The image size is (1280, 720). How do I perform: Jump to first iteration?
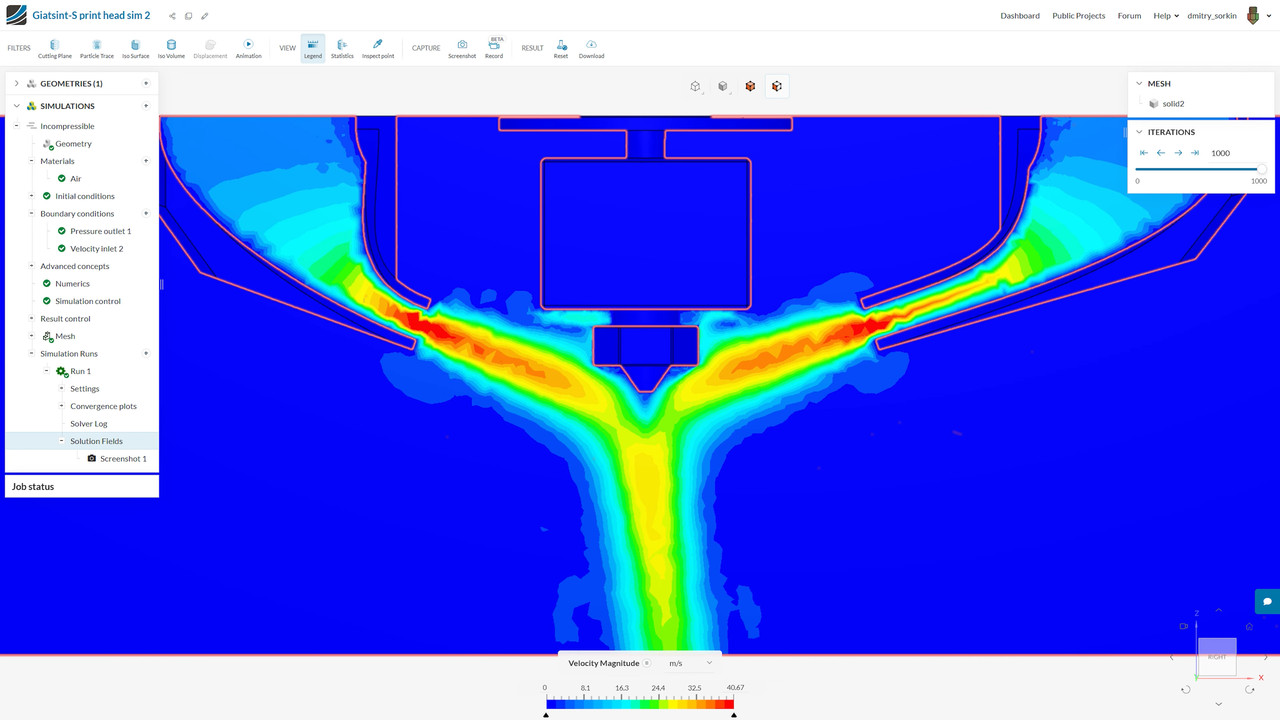click(1144, 153)
